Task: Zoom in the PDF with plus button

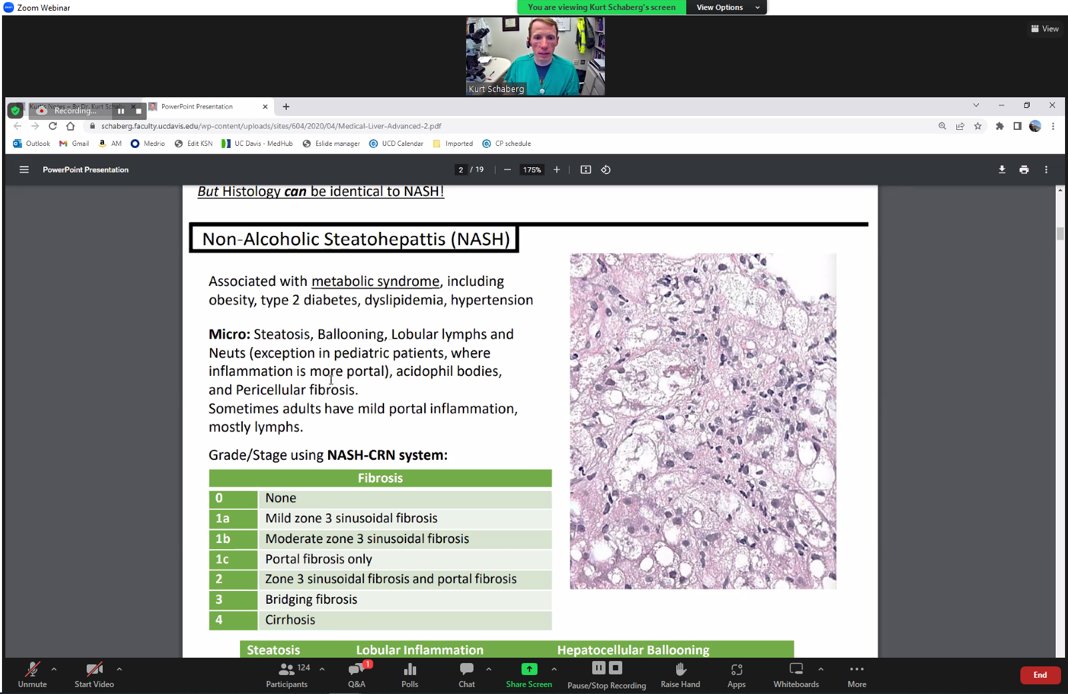Action: point(556,170)
